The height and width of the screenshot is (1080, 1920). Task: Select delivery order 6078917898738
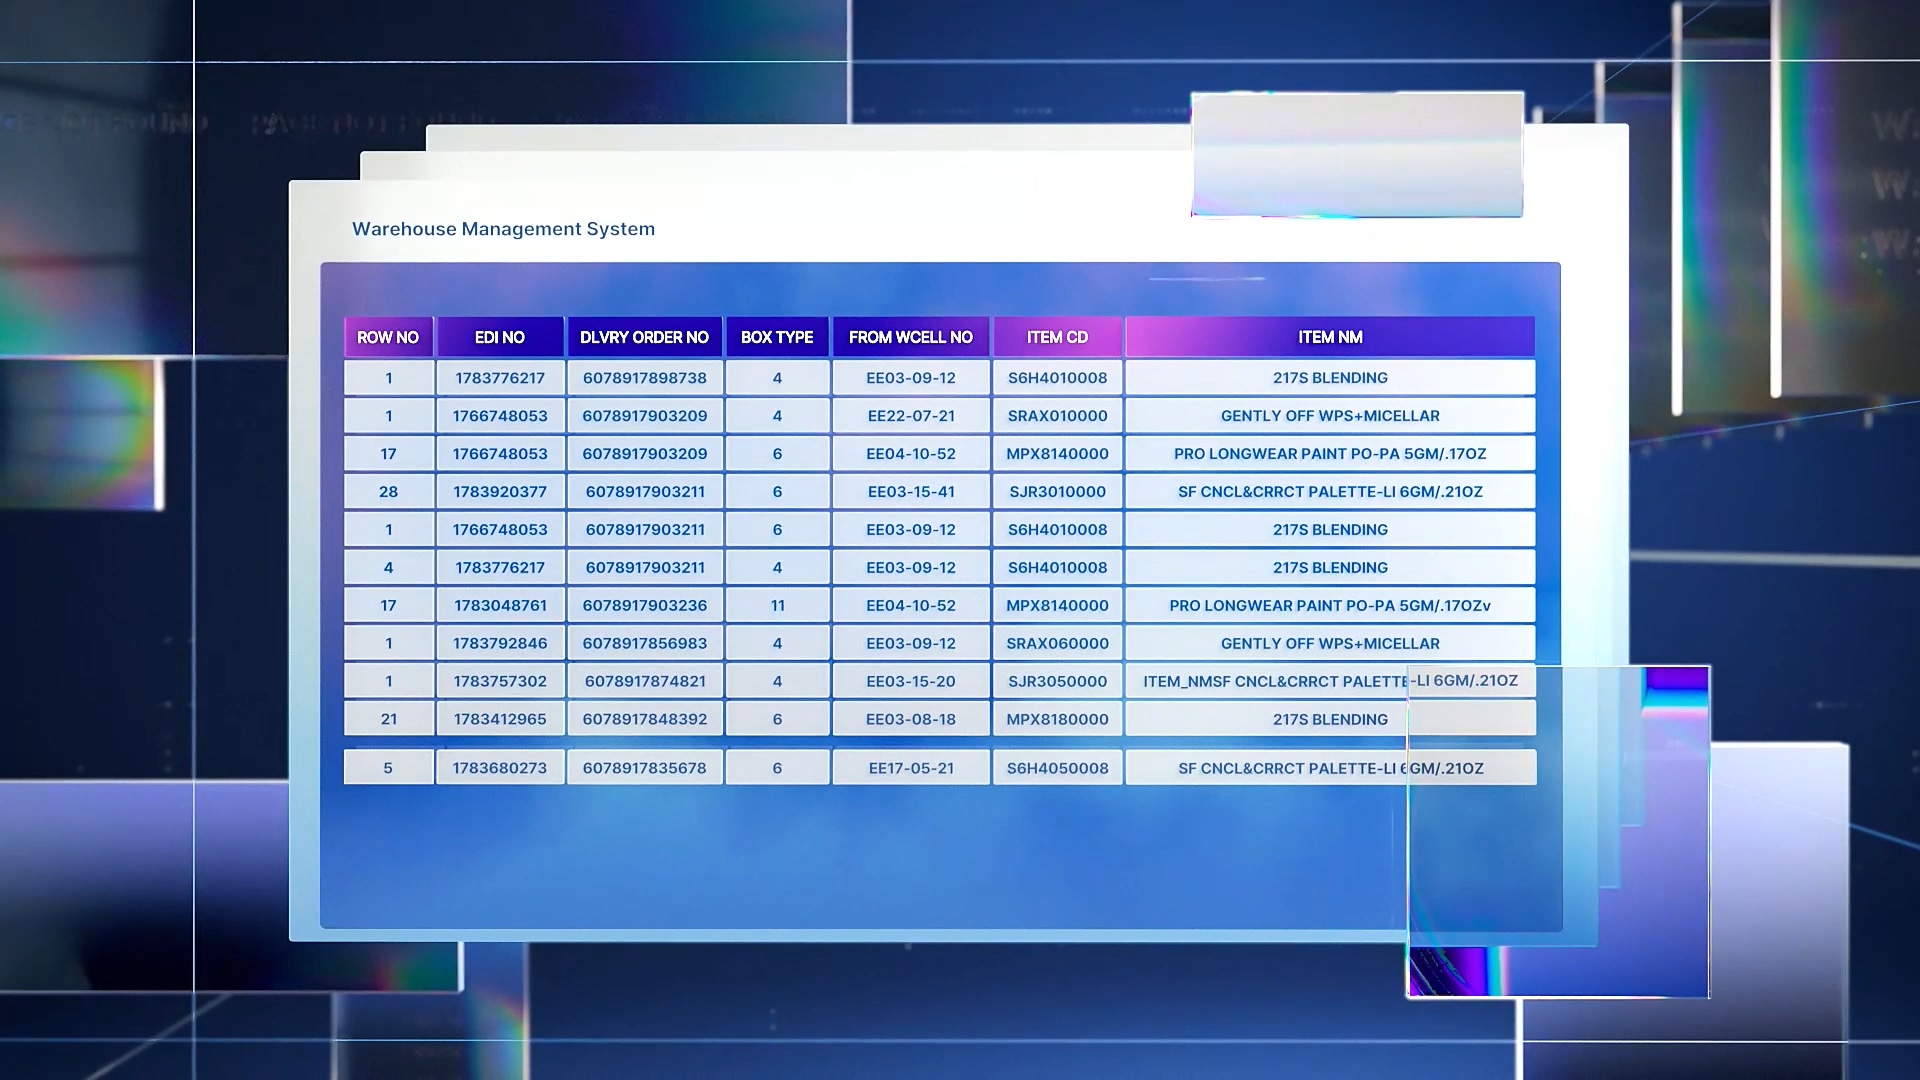click(x=645, y=378)
